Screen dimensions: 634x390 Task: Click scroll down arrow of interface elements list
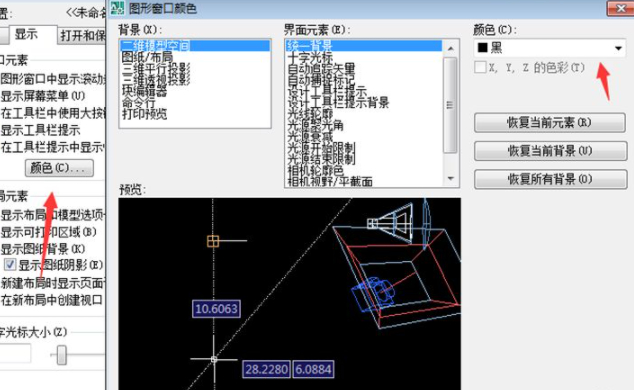pos(451,178)
